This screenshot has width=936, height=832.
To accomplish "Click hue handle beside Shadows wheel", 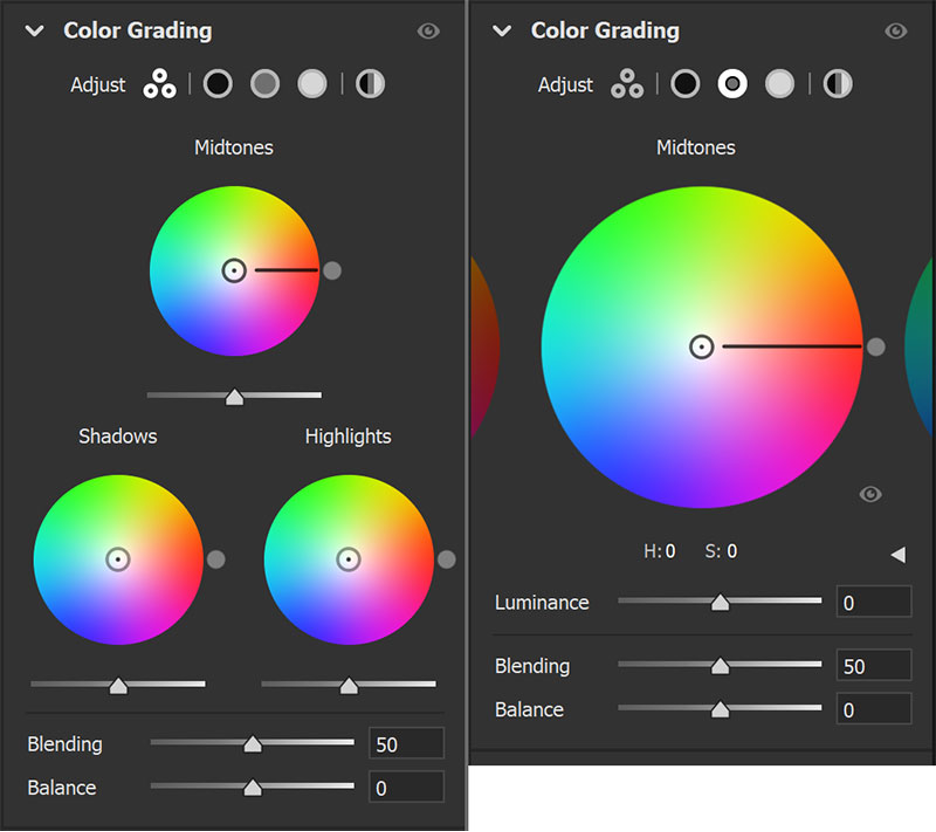I will pos(216,560).
